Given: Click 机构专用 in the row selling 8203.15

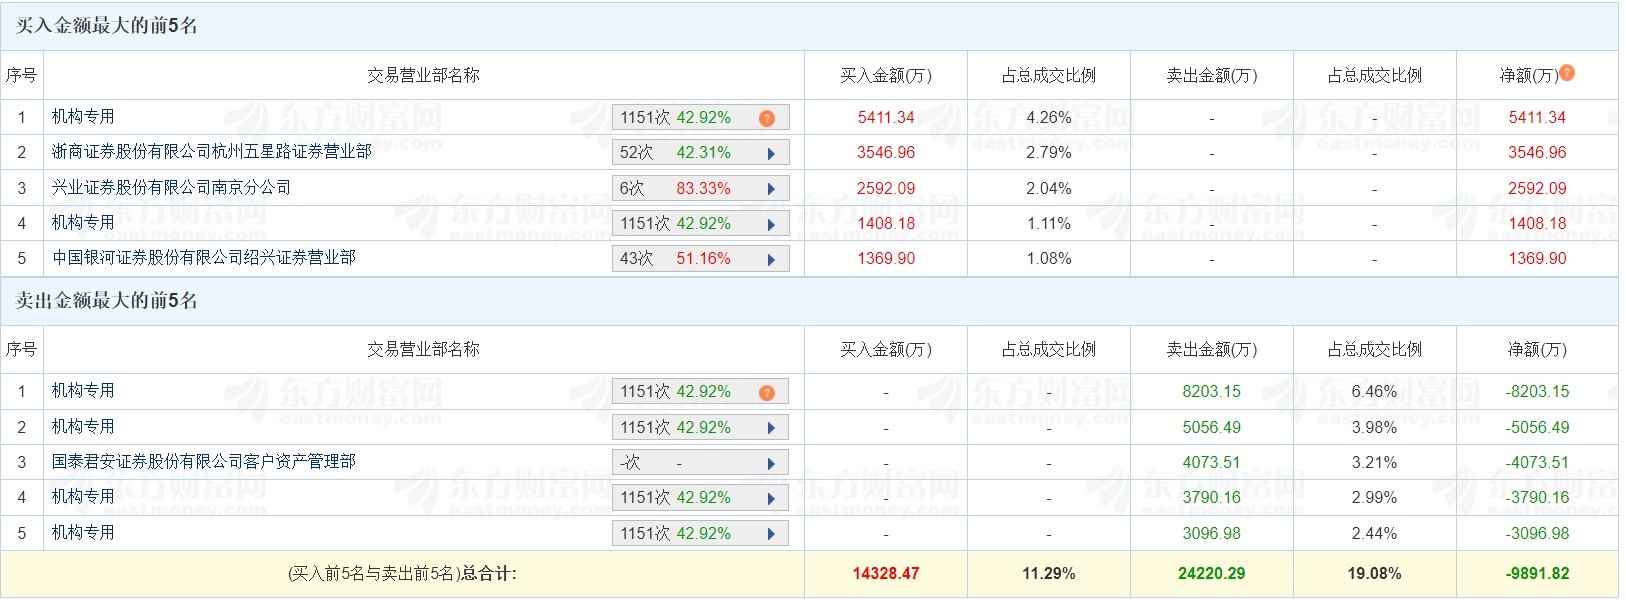Looking at the screenshot, I should point(83,391).
